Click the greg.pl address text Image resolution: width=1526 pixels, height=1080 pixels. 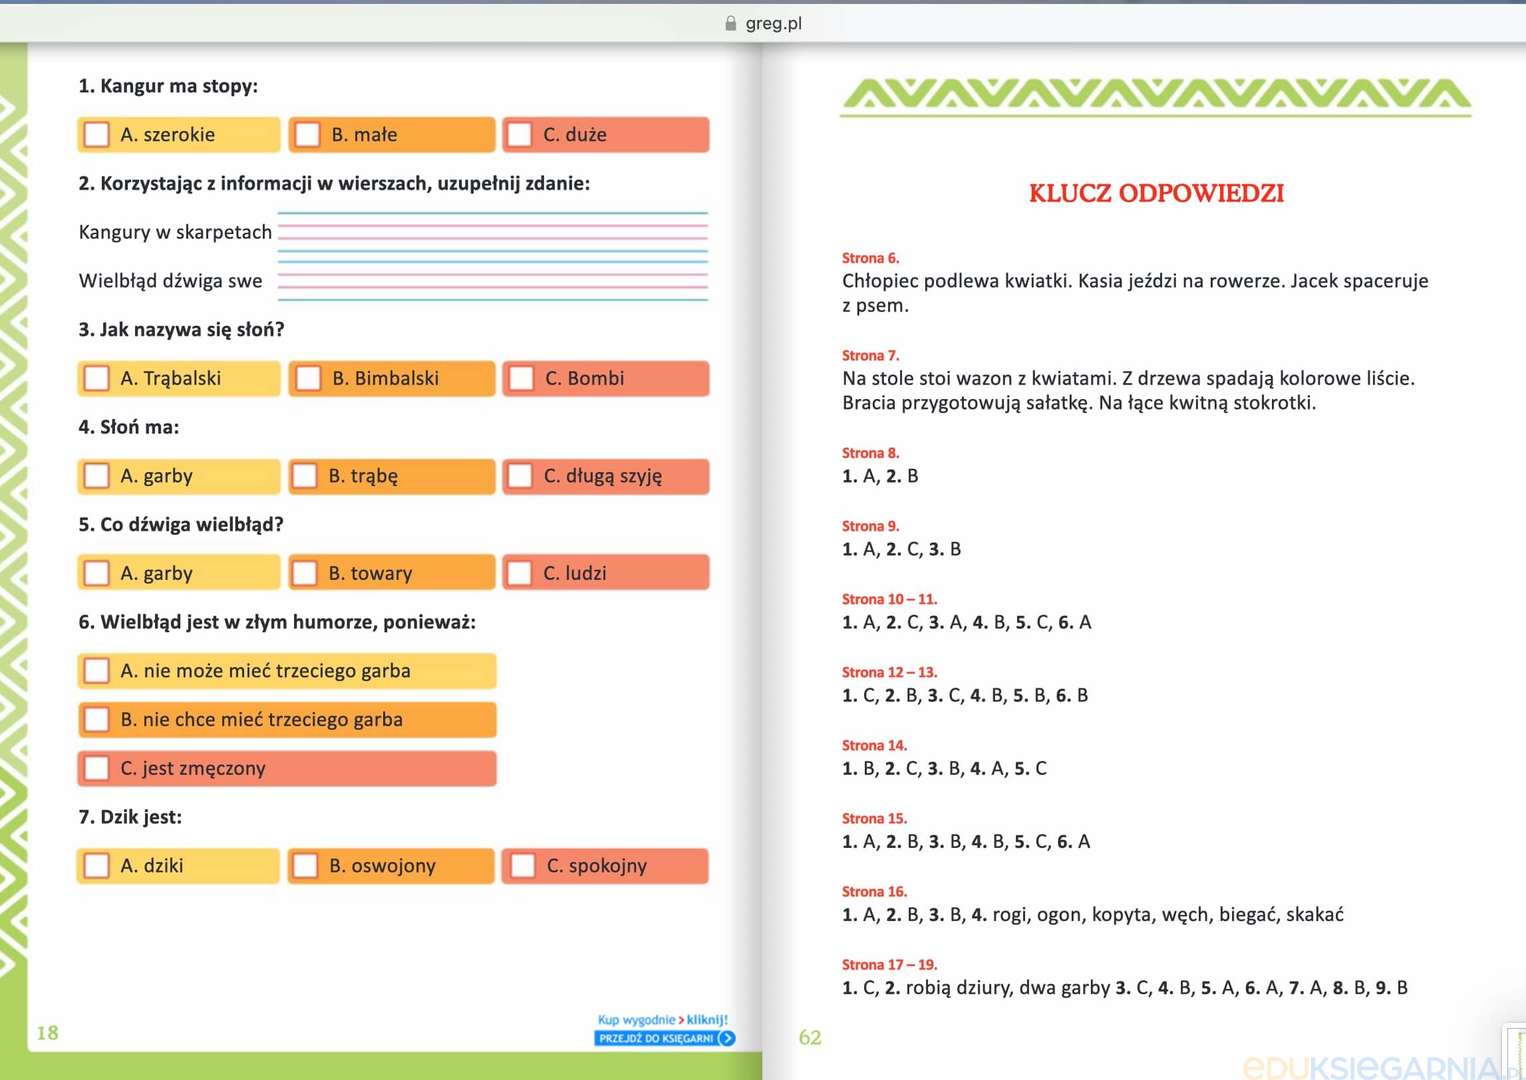coord(774,23)
